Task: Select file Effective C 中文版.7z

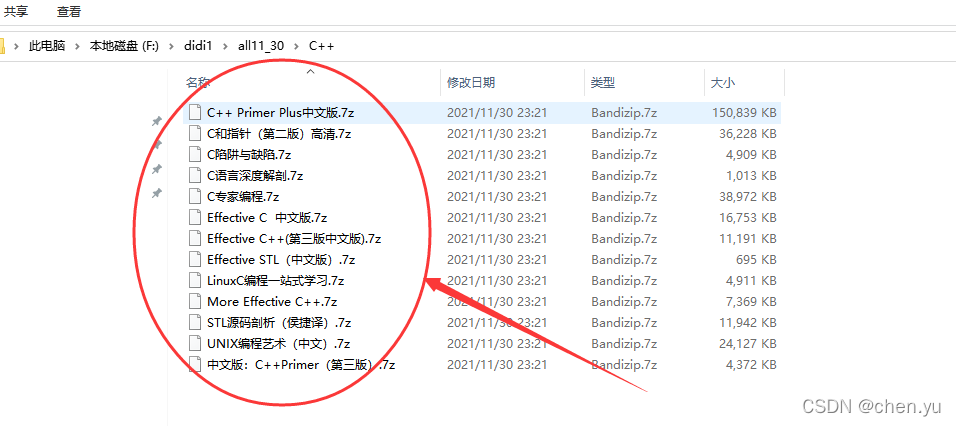Action: (x=267, y=218)
